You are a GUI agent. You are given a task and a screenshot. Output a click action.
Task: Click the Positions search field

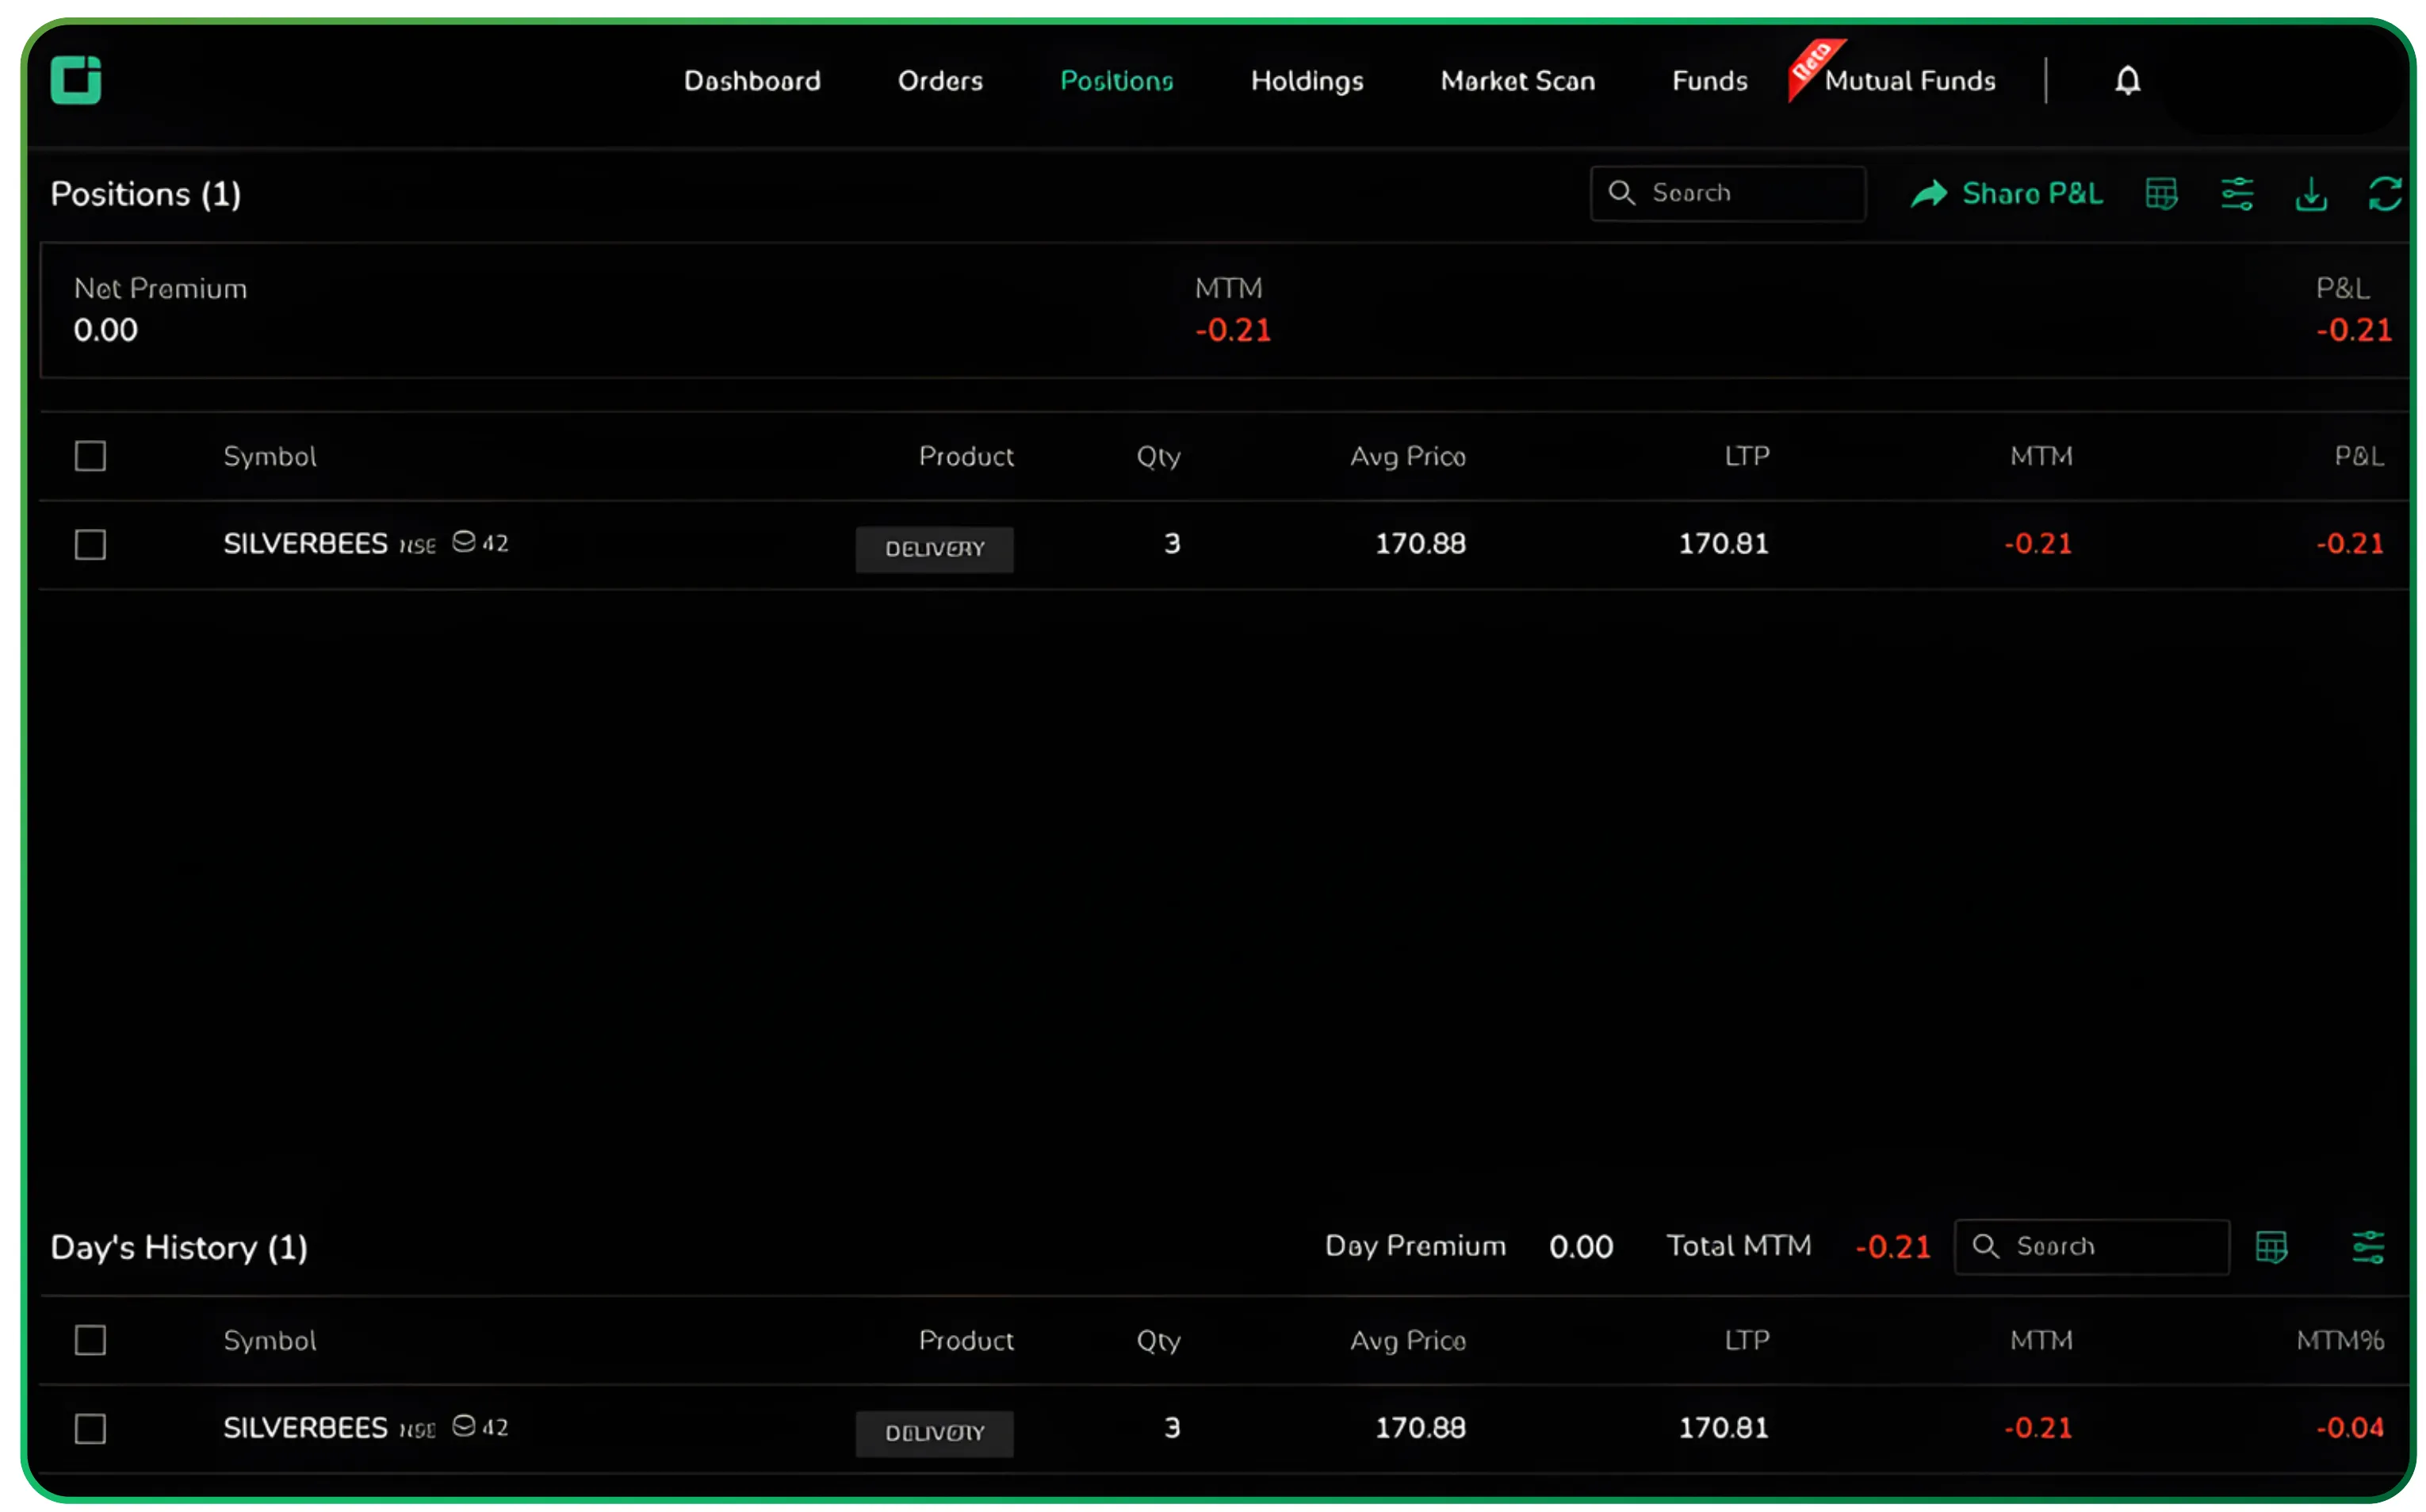click(1728, 193)
